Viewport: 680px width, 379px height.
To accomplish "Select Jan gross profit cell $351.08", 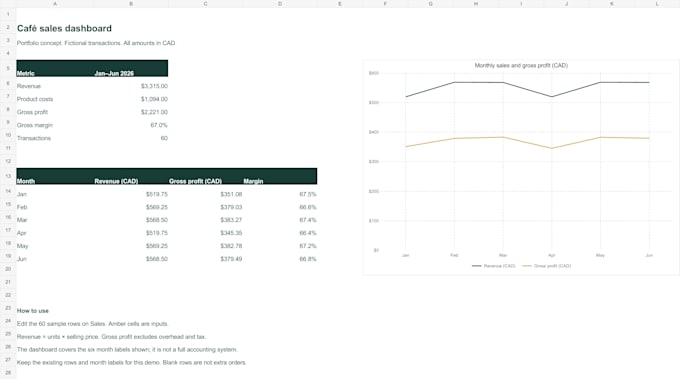I will (231, 194).
